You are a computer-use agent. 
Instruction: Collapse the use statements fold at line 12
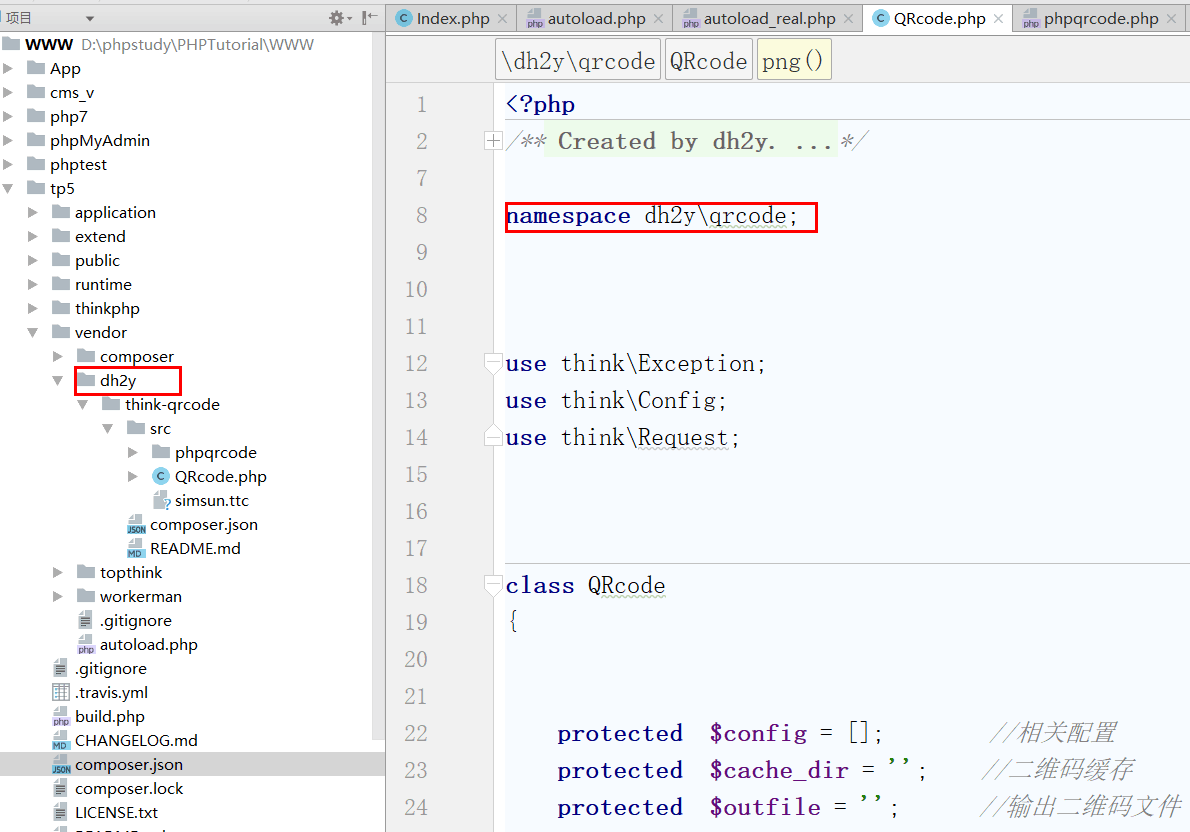493,364
